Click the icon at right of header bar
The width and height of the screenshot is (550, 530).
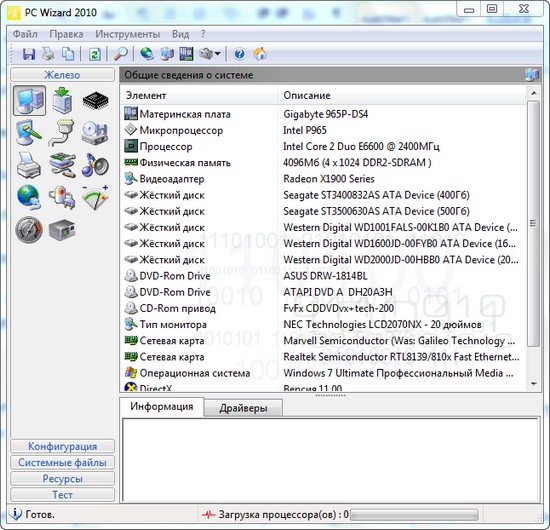pyautogui.click(x=532, y=75)
